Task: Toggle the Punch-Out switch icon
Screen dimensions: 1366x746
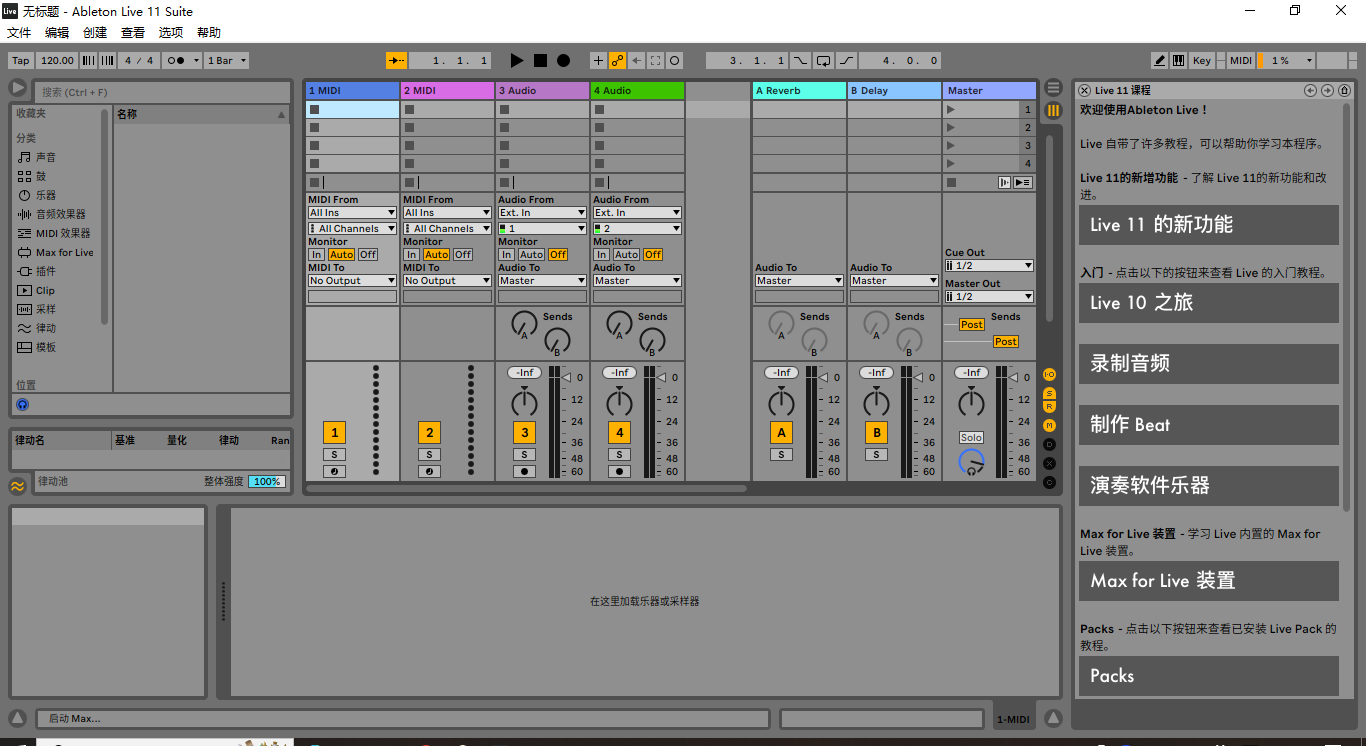Action: click(x=846, y=61)
